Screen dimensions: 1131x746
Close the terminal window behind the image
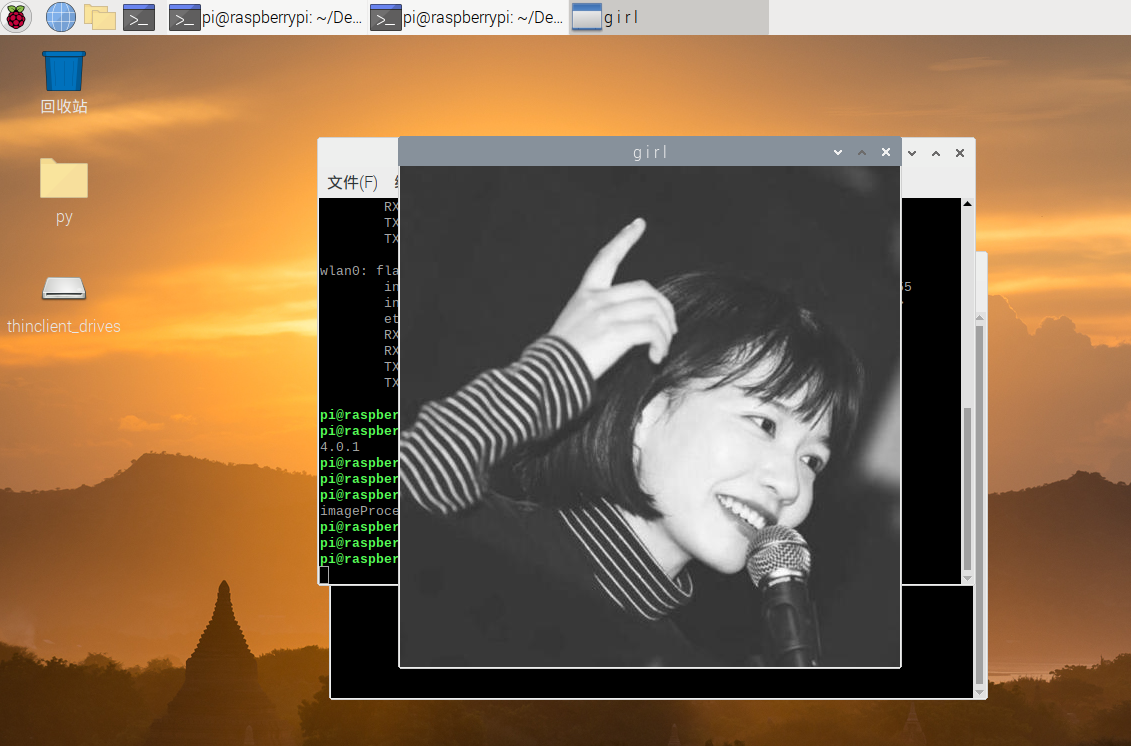960,153
